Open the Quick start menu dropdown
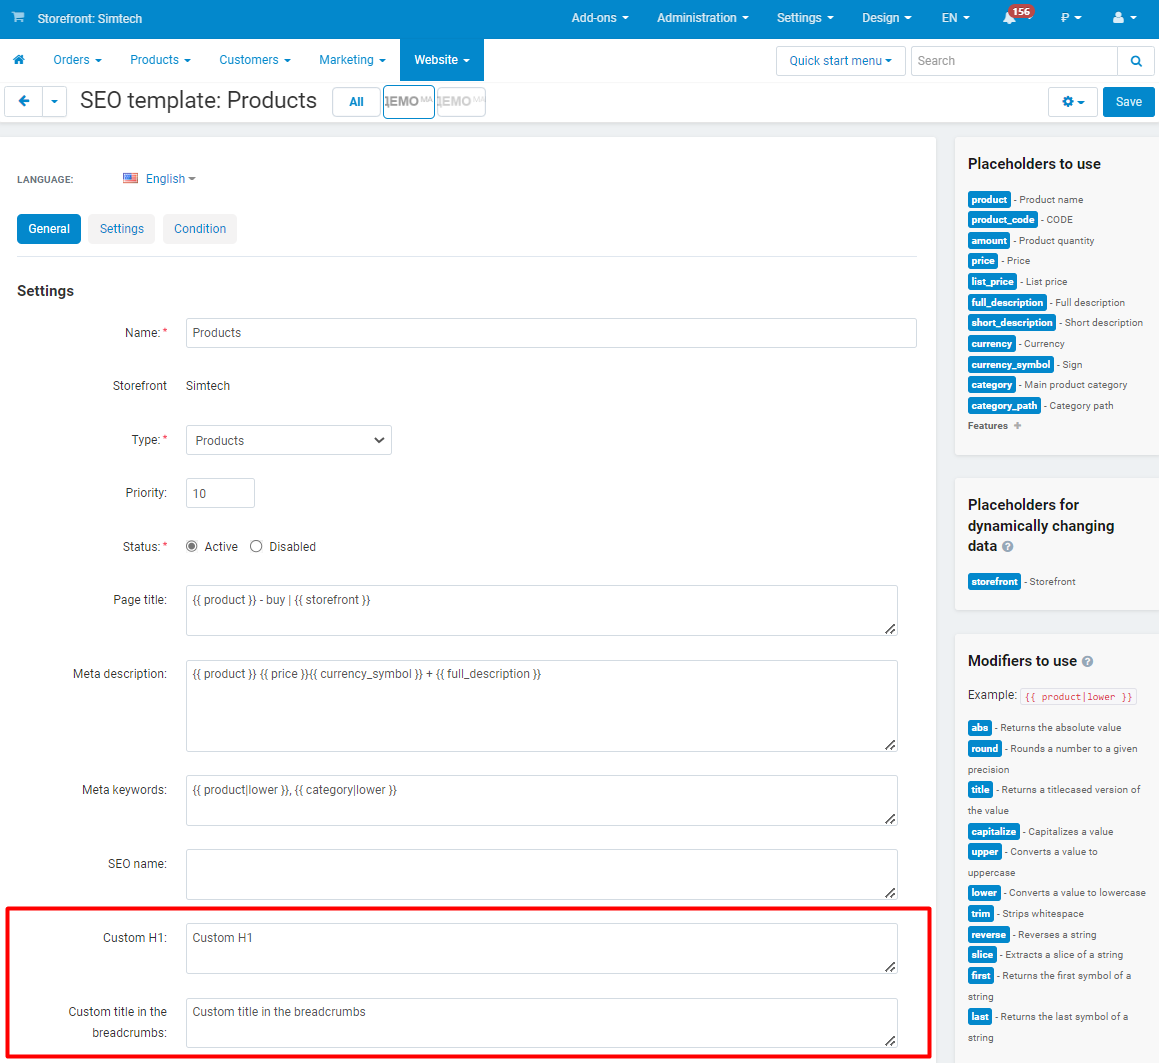The image size is (1159, 1063). coord(840,61)
